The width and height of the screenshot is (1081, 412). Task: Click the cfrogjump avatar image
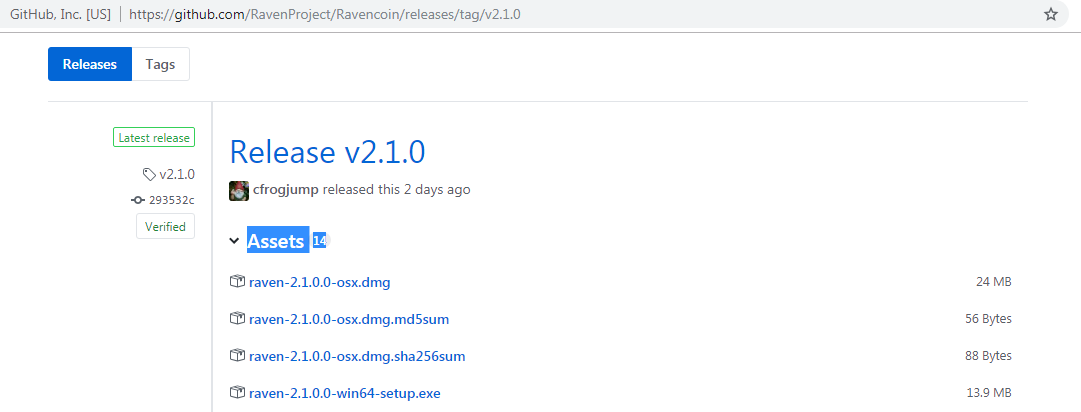click(239, 191)
